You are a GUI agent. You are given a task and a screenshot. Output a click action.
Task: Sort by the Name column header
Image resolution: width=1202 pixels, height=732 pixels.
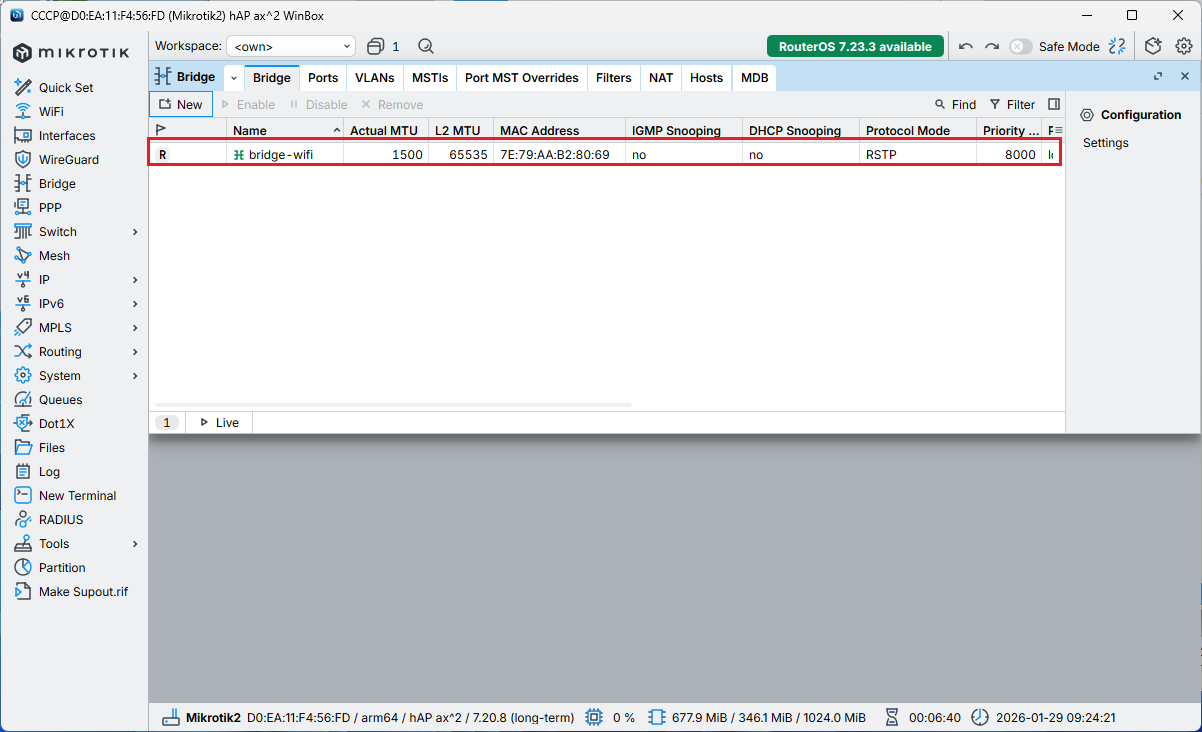[x=285, y=130]
